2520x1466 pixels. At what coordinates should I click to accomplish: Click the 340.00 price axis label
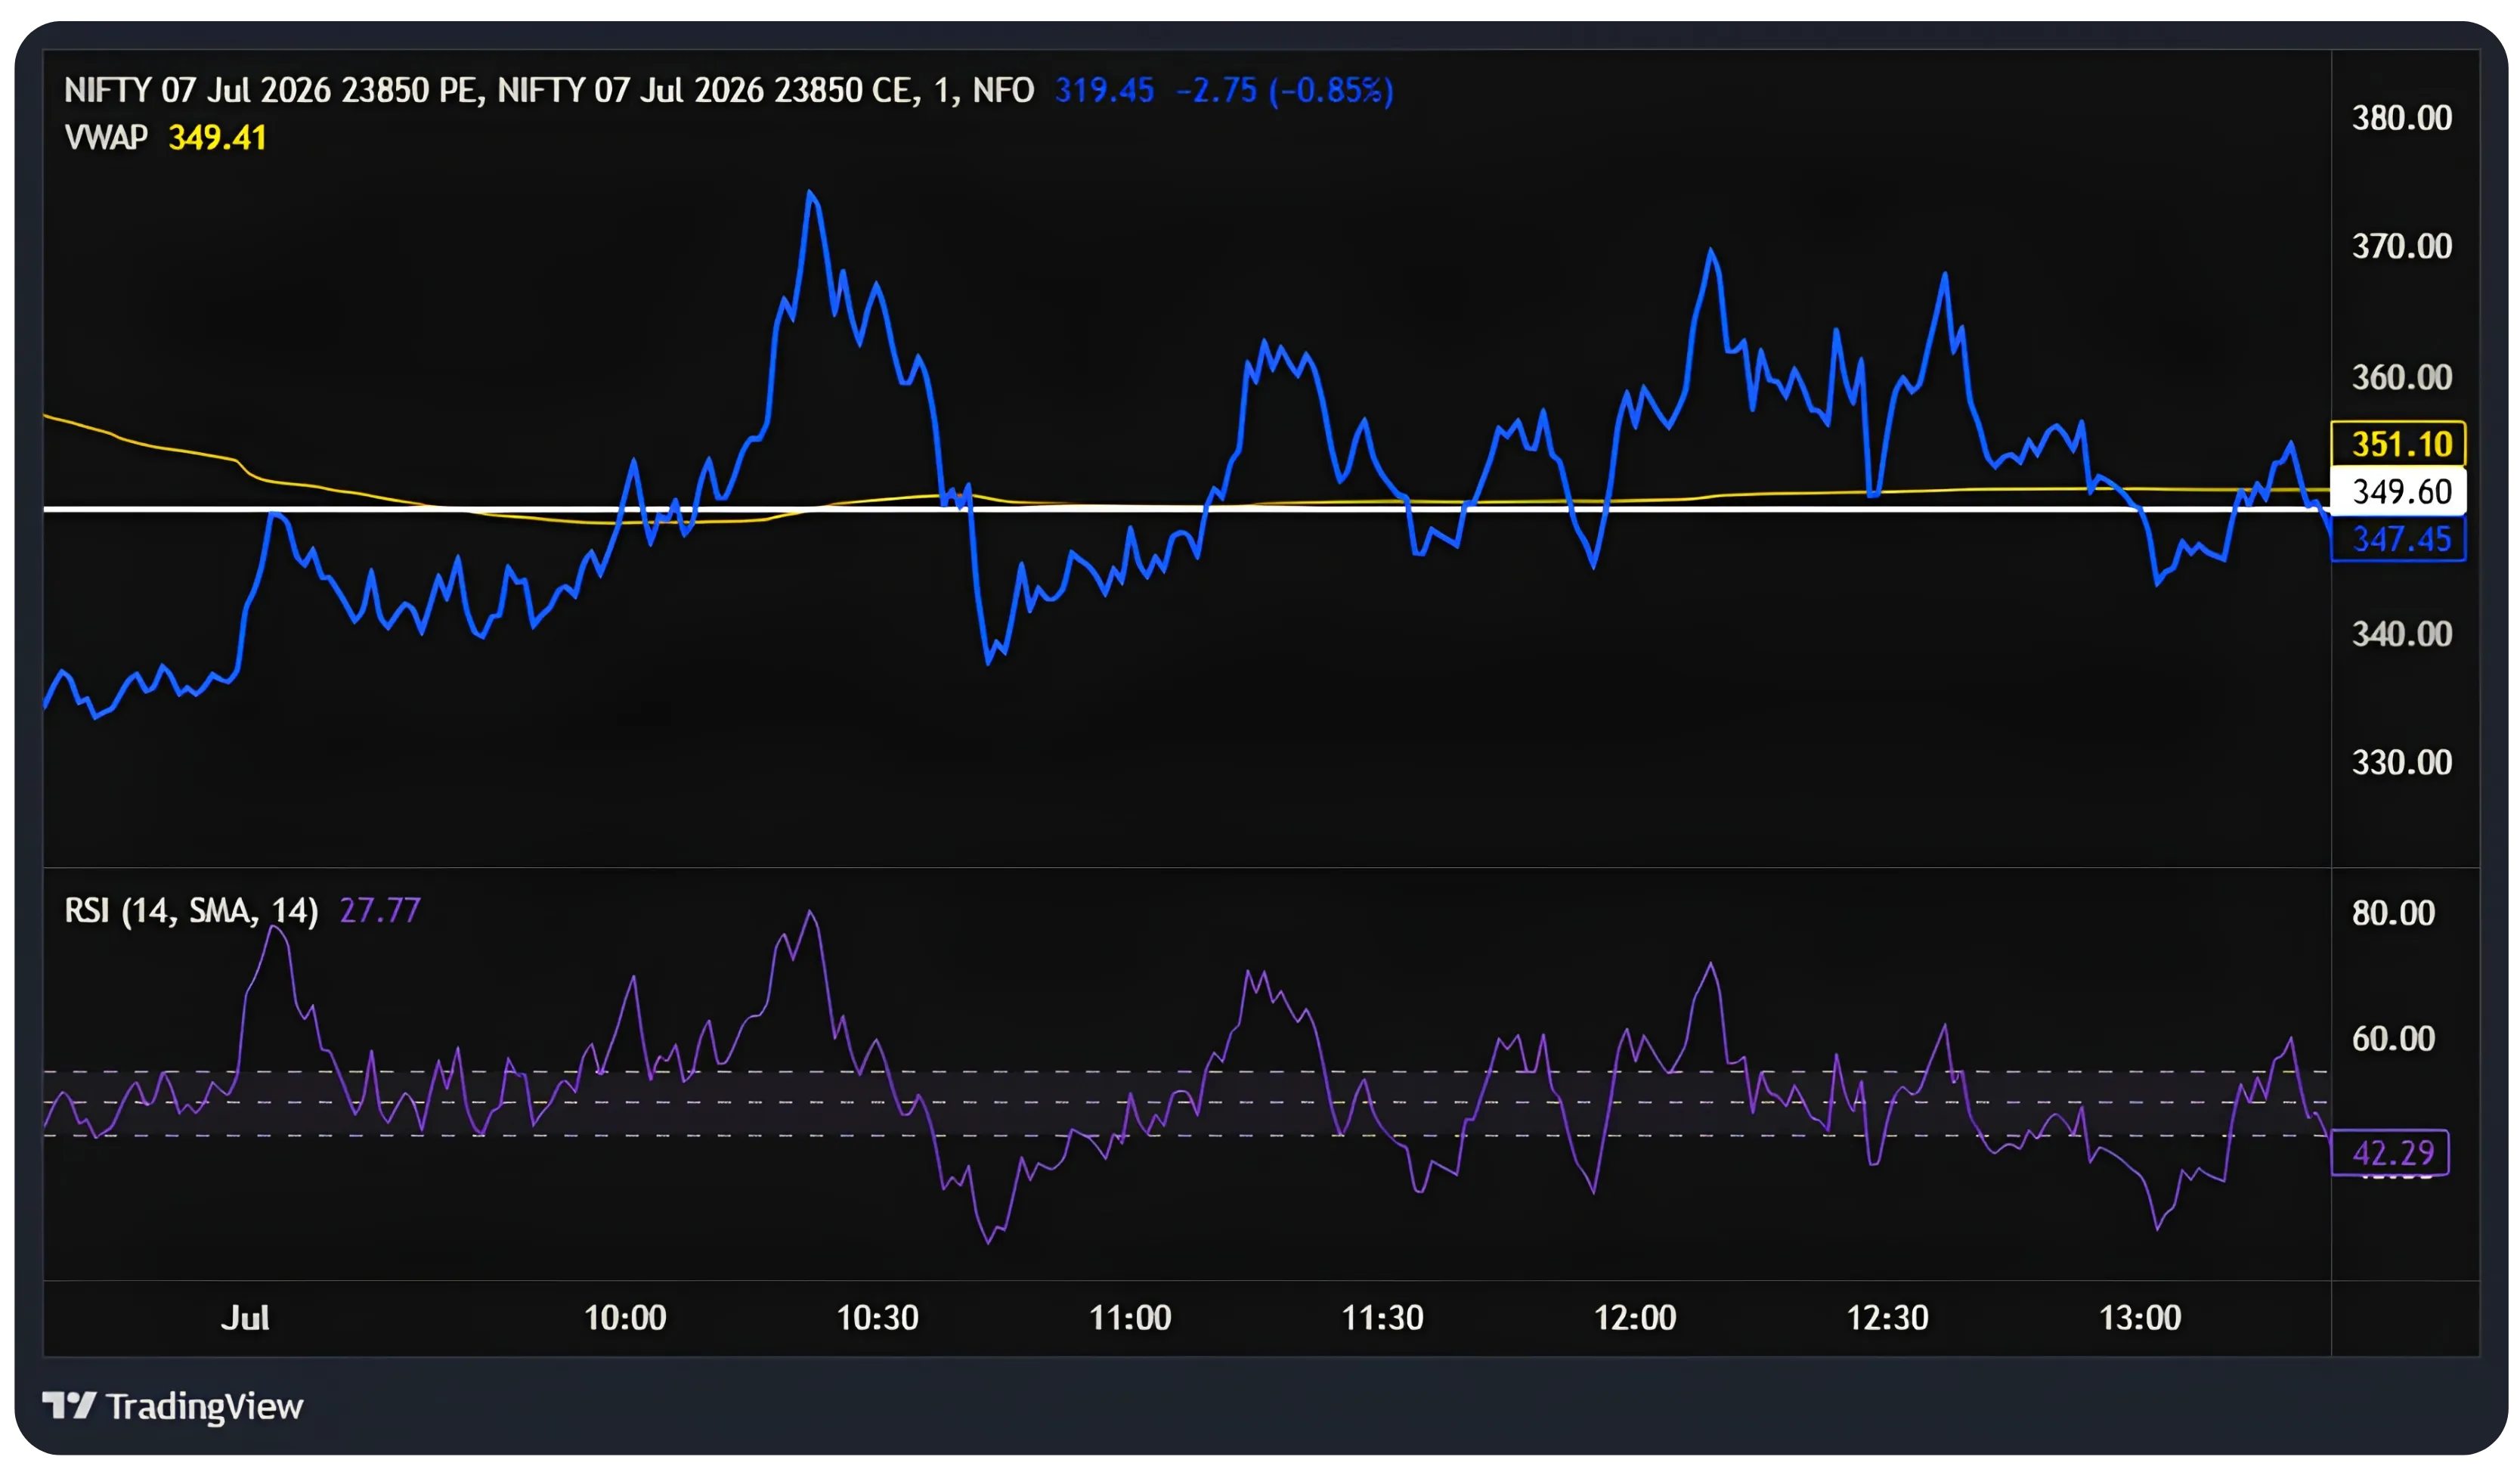pos(2402,634)
